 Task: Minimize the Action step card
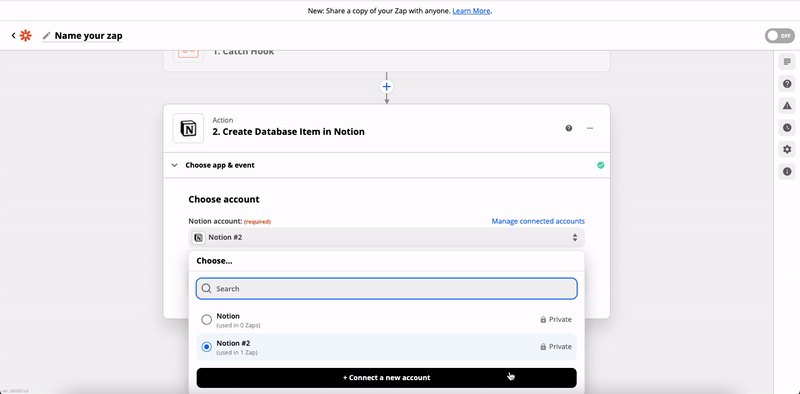coord(590,128)
